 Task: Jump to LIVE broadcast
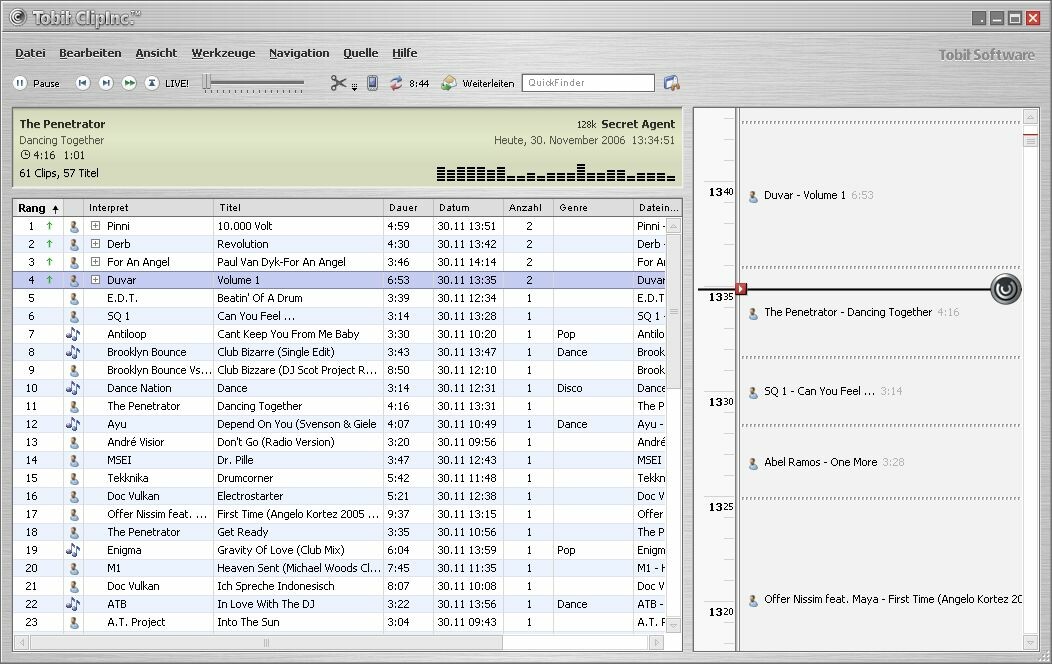pyautogui.click(x=152, y=83)
